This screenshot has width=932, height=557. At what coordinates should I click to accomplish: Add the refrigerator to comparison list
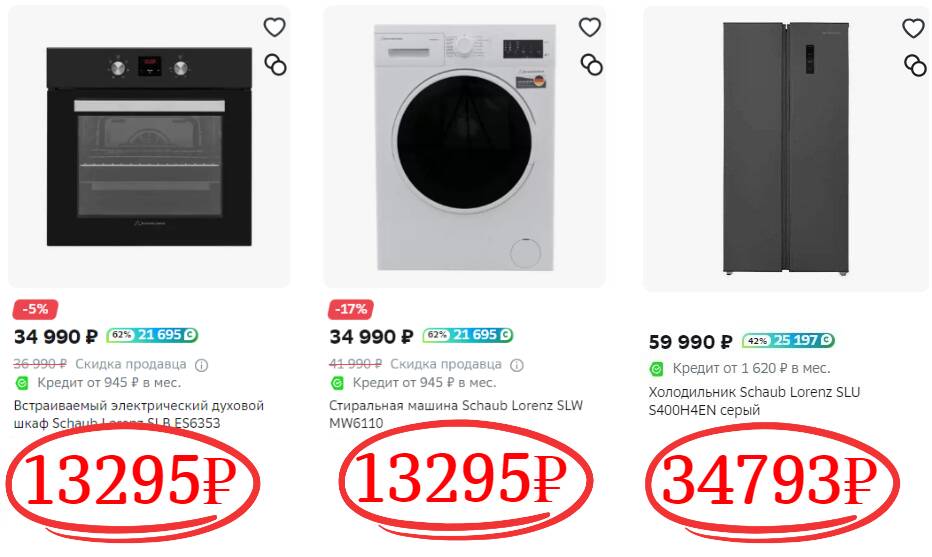[x=915, y=65]
